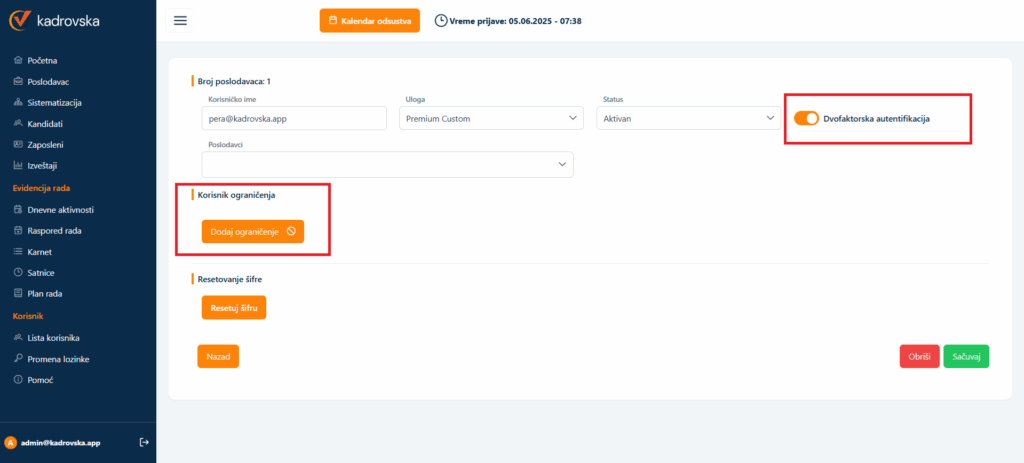1024x463 pixels.
Task: Click the Kadrovska logo icon
Action: 20,21
